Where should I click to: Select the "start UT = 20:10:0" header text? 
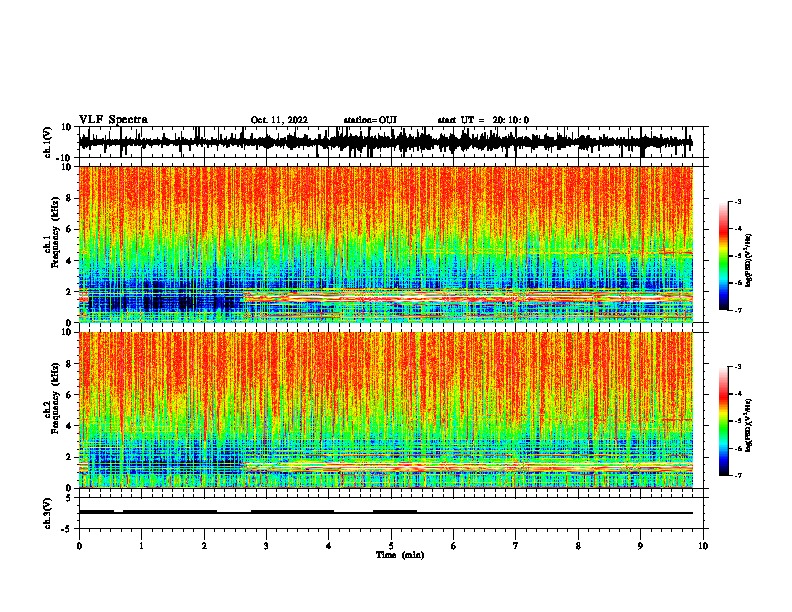click(x=483, y=120)
